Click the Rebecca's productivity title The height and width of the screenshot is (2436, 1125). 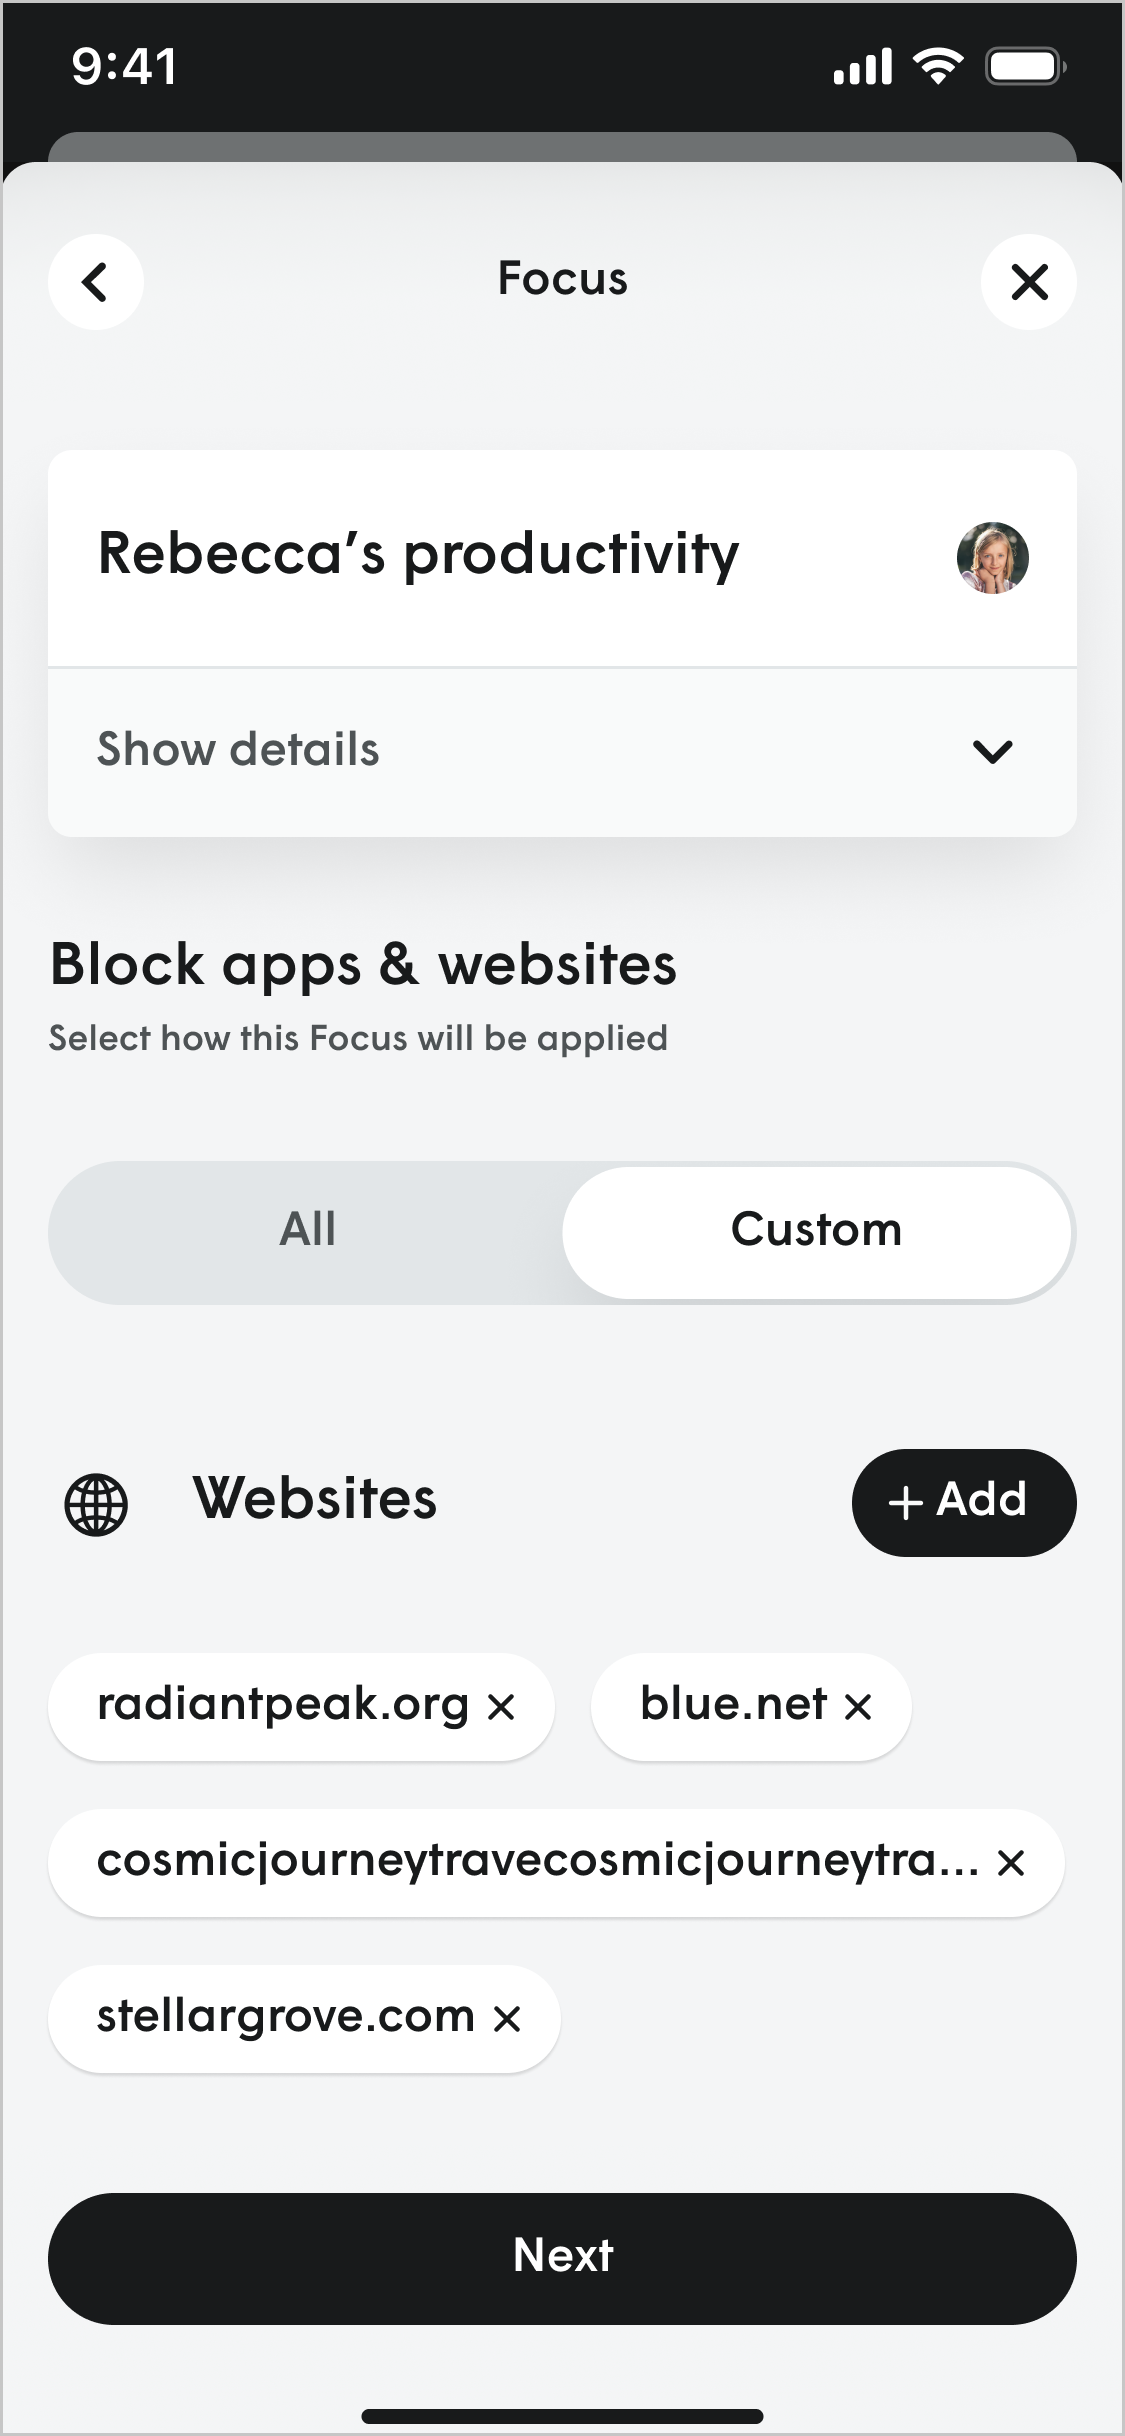419,556
